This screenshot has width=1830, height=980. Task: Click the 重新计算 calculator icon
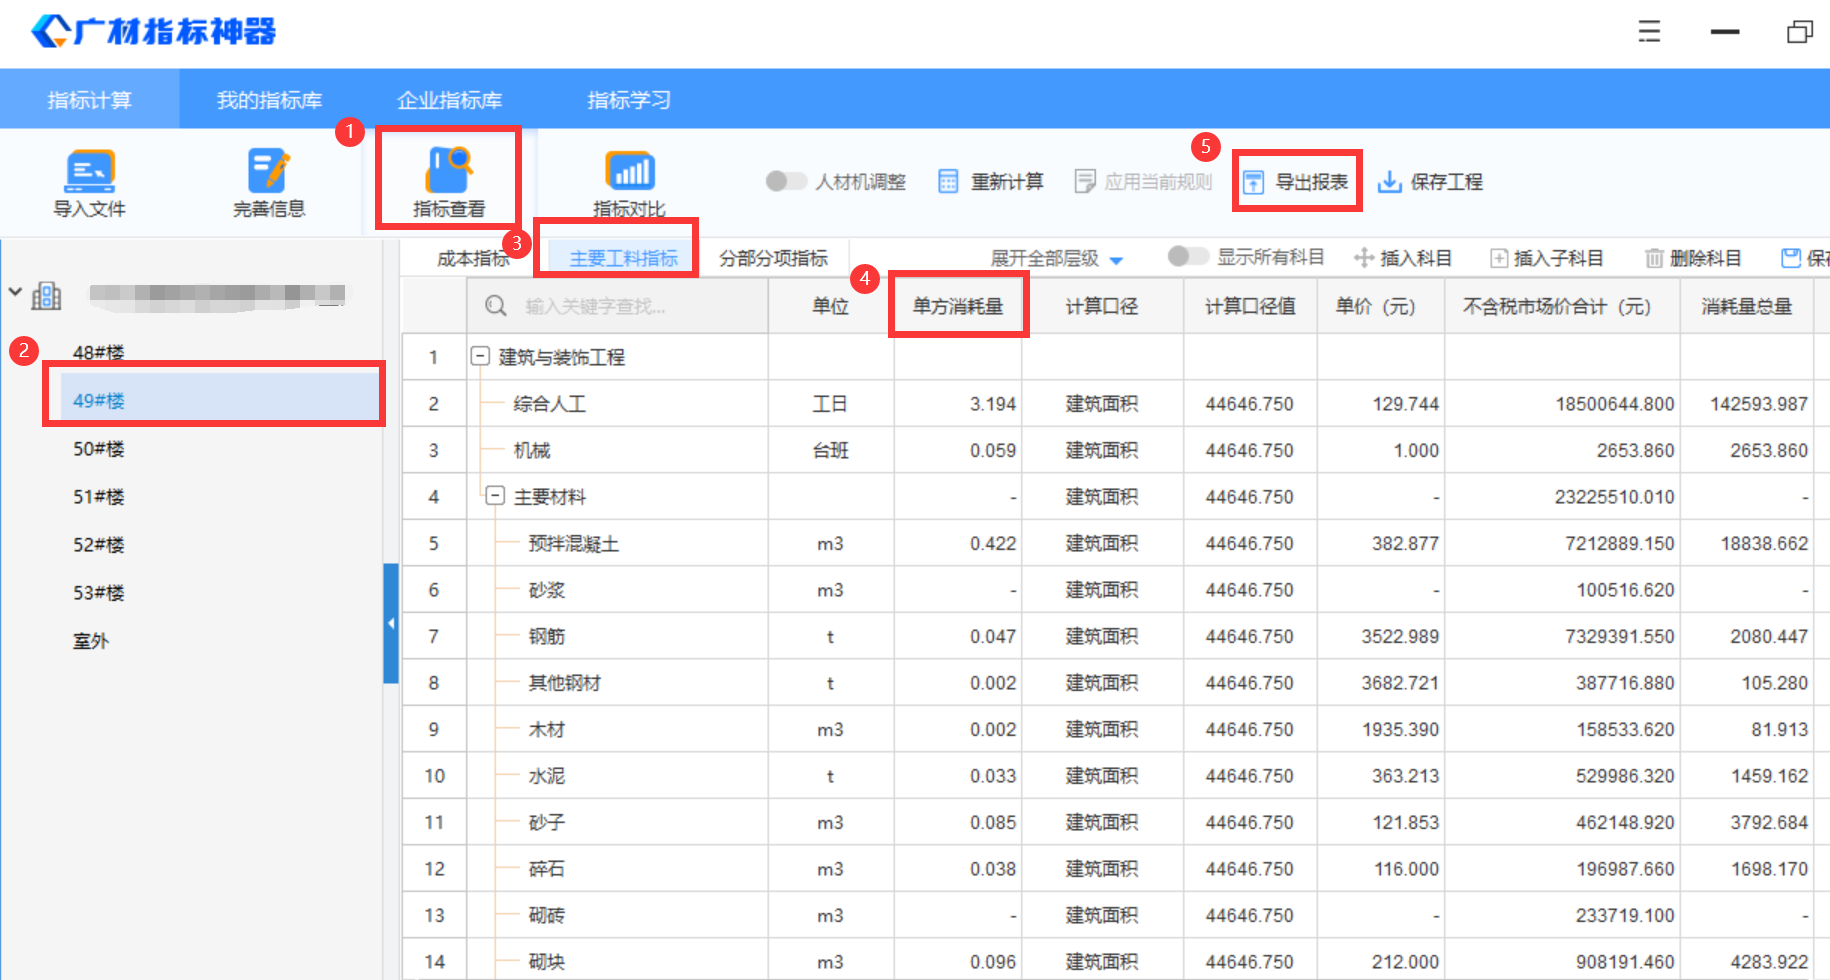click(948, 181)
